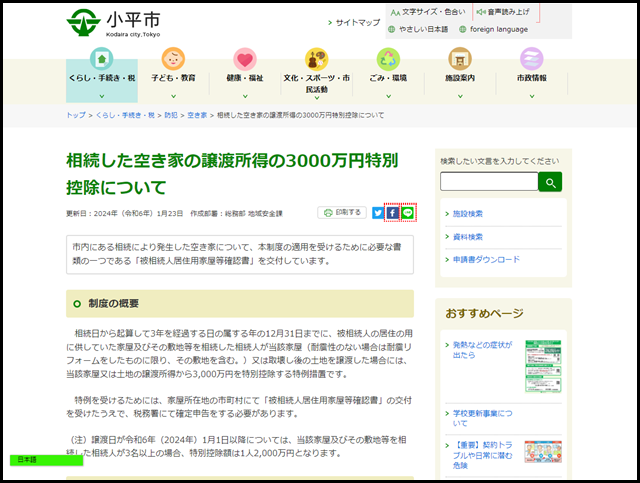Click the 発熱などの症状 flyer thumbnail
Image resolution: width=640 pixels, height=483 pixels.
pyautogui.click(x=543, y=366)
